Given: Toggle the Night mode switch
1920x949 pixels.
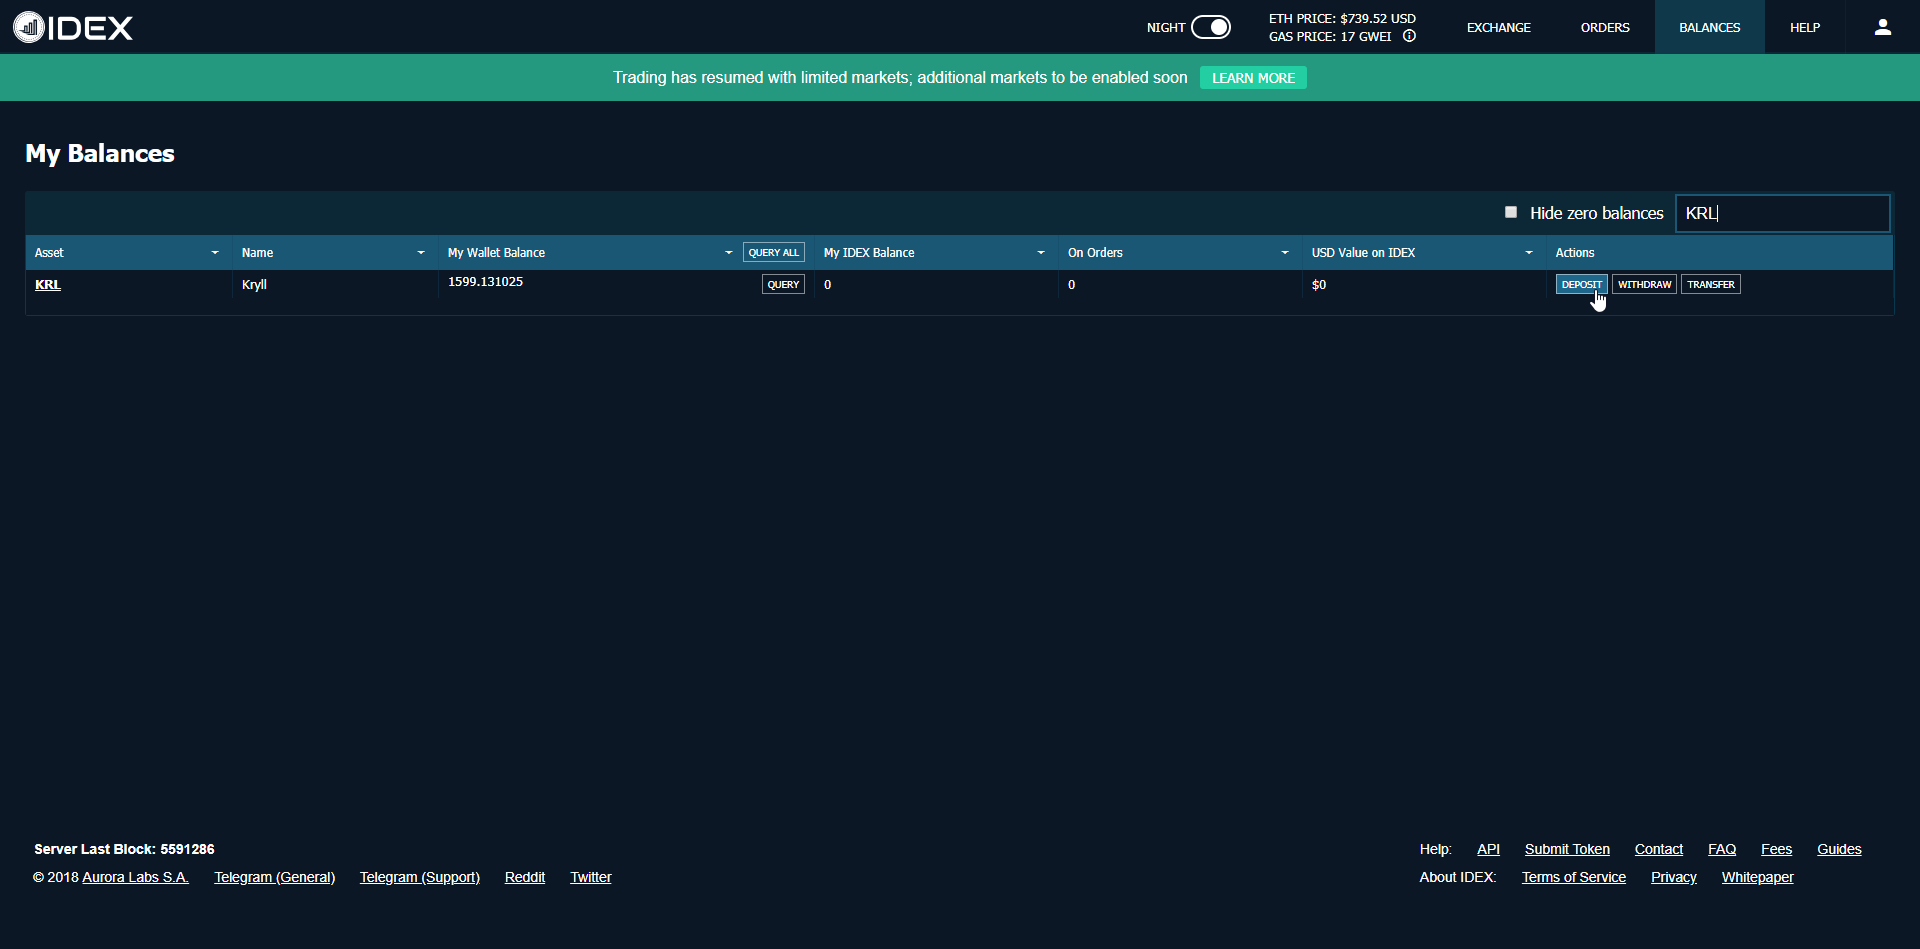Looking at the screenshot, I should pyautogui.click(x=1210, y=27).
